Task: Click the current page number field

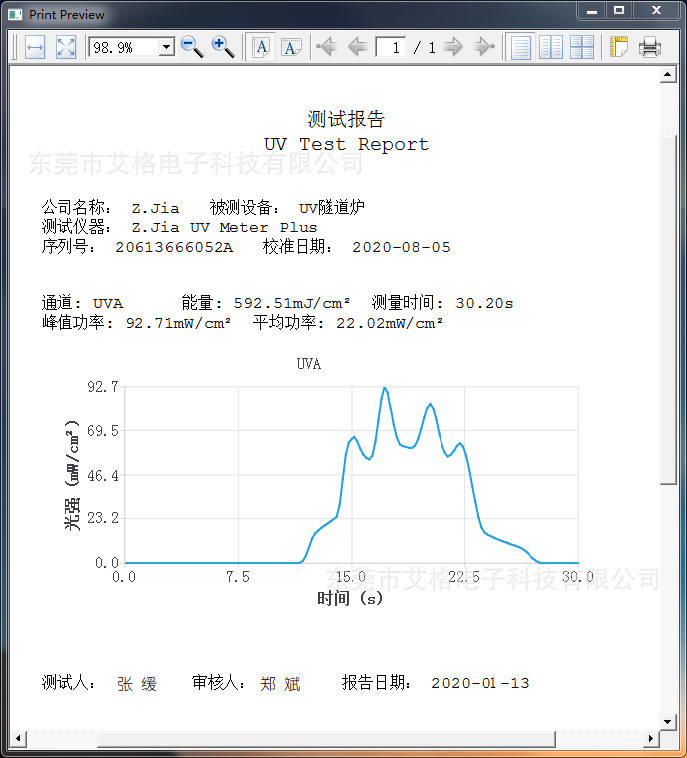Action: pyautogui.click(x=391, y=47)
